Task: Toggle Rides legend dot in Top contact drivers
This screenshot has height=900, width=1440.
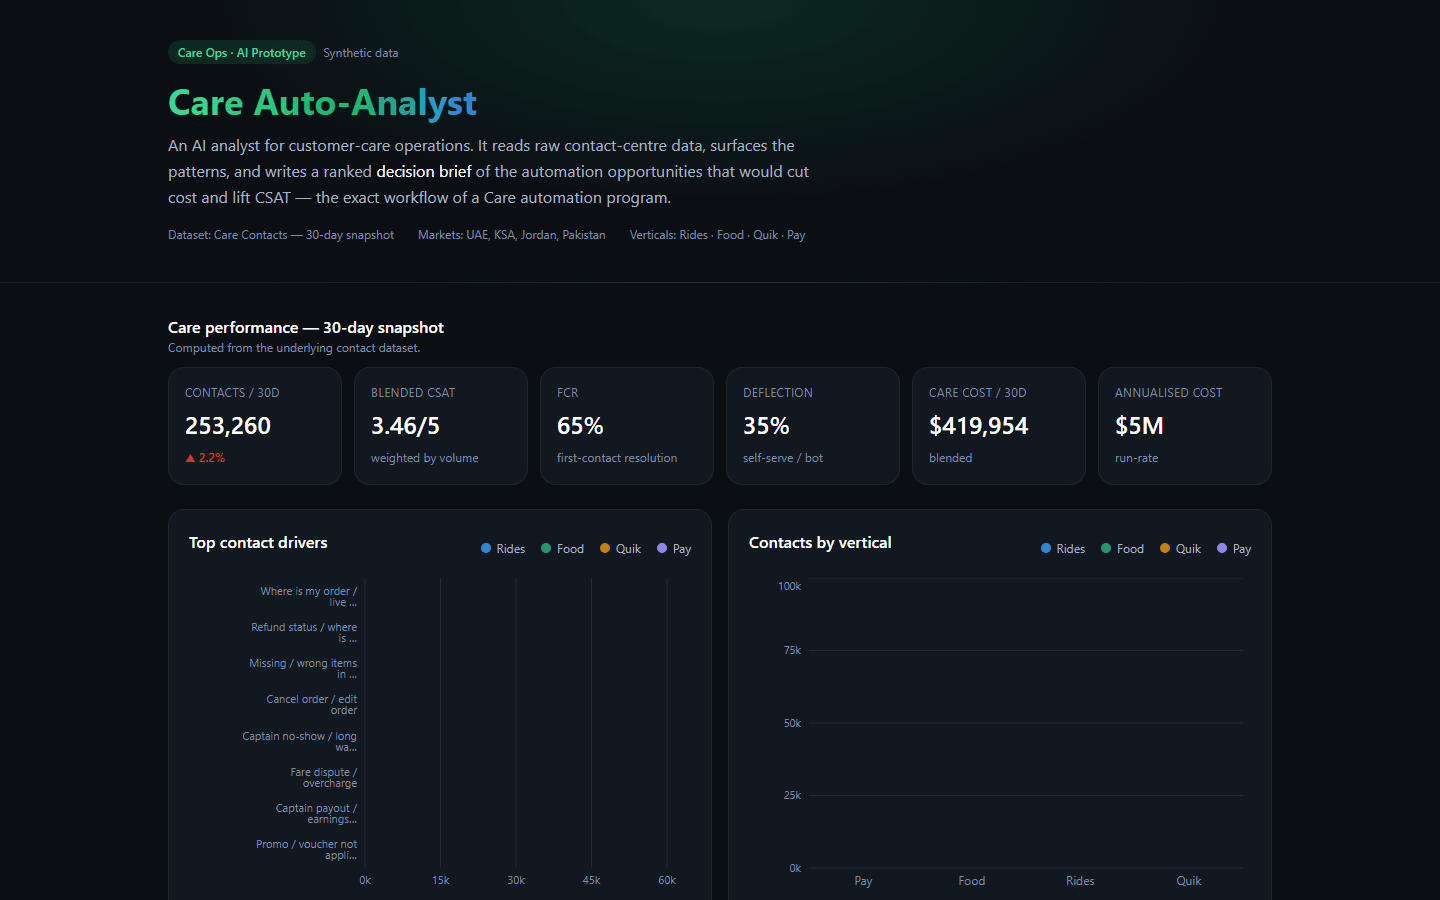Action: coord(486,548)
